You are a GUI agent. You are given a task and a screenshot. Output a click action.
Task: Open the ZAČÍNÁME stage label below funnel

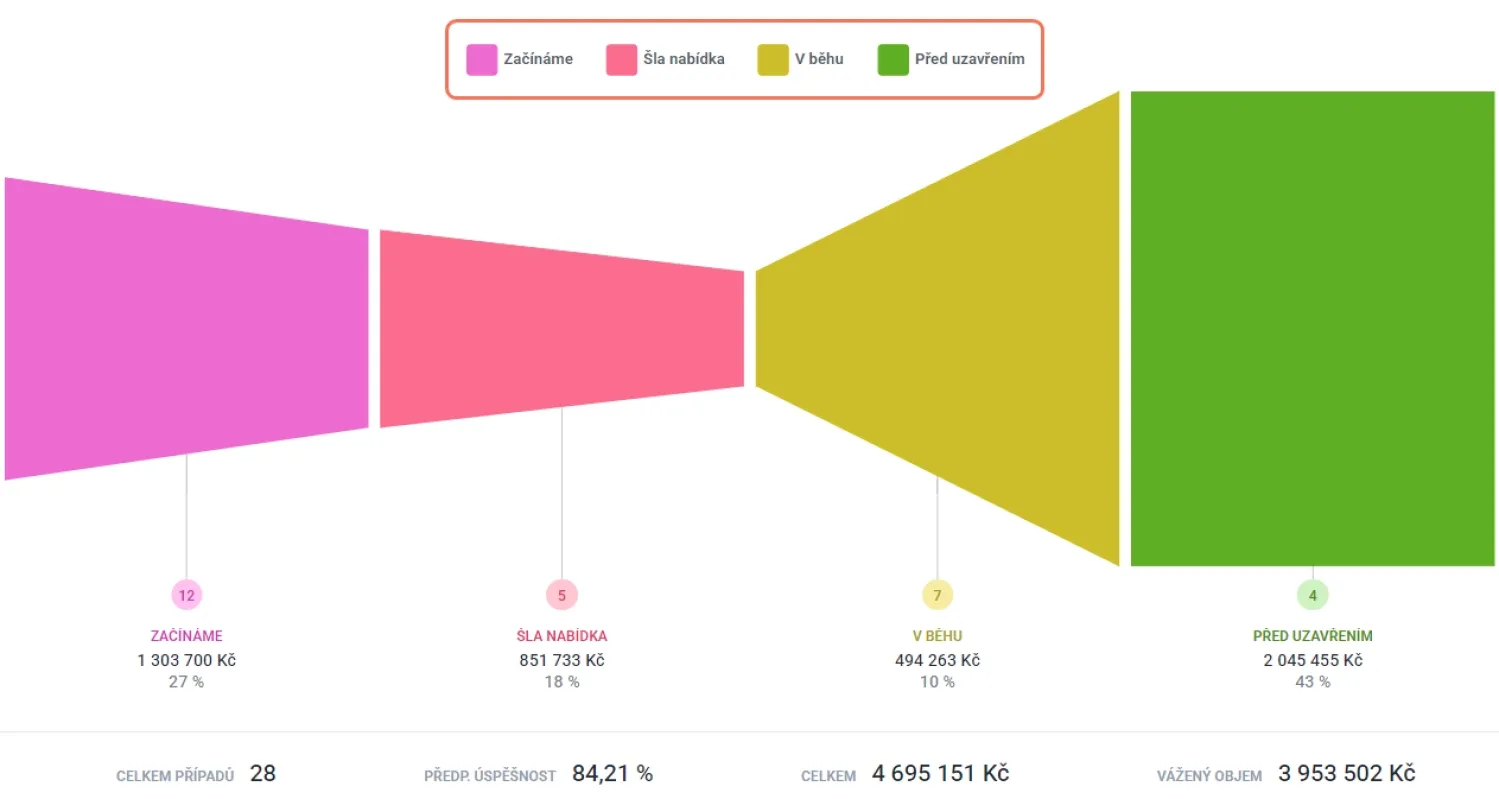[187, 636]
